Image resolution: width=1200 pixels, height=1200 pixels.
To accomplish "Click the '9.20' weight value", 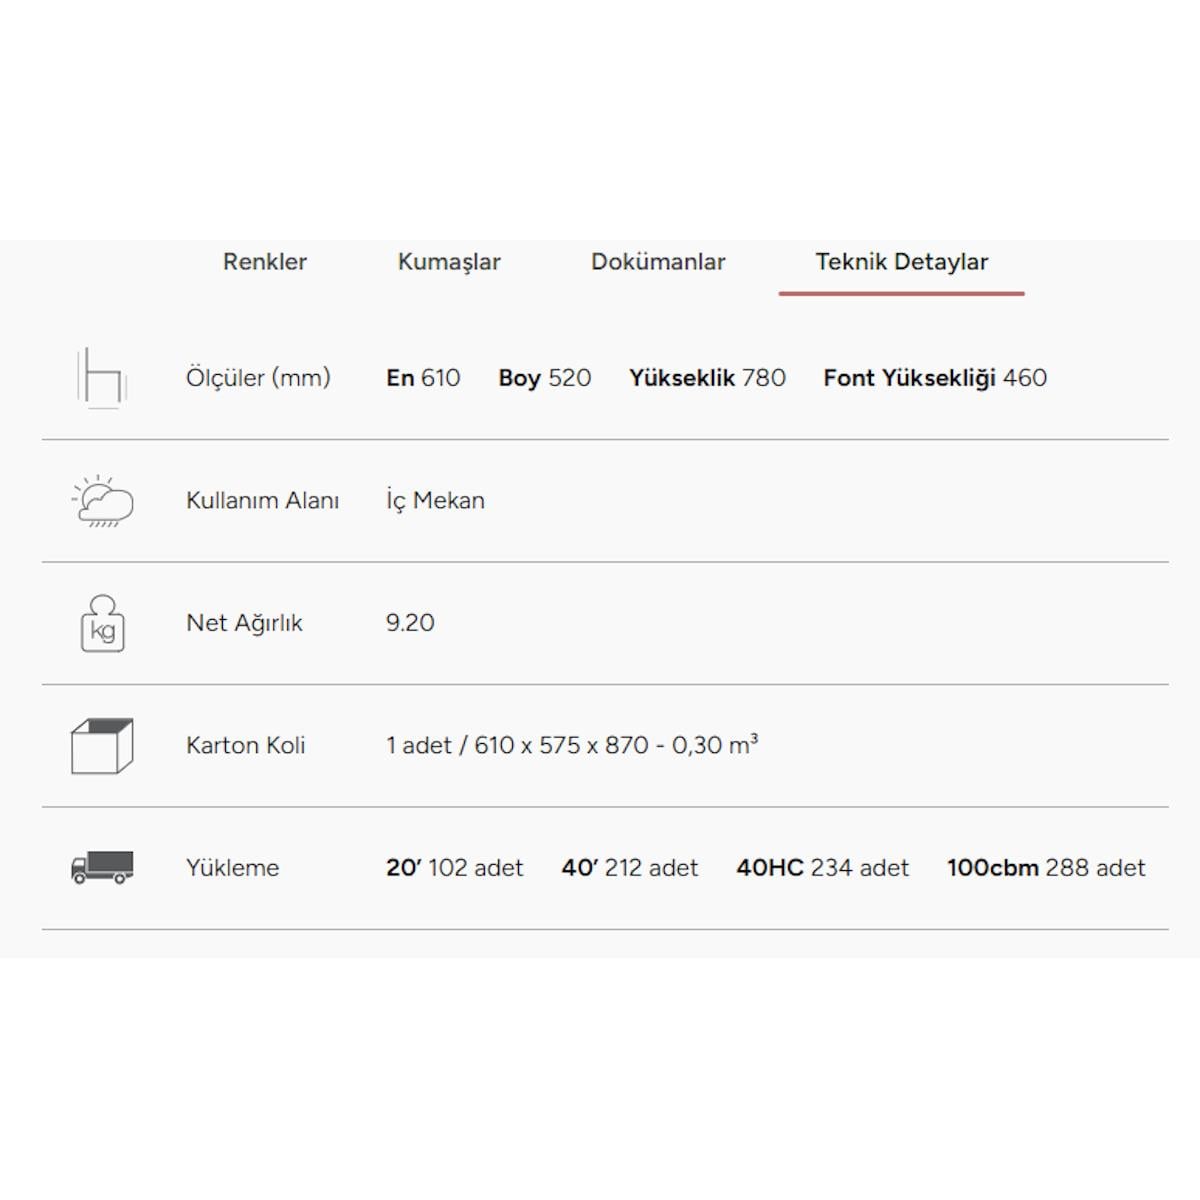I will pyautogui.click(x=410, y=623).
